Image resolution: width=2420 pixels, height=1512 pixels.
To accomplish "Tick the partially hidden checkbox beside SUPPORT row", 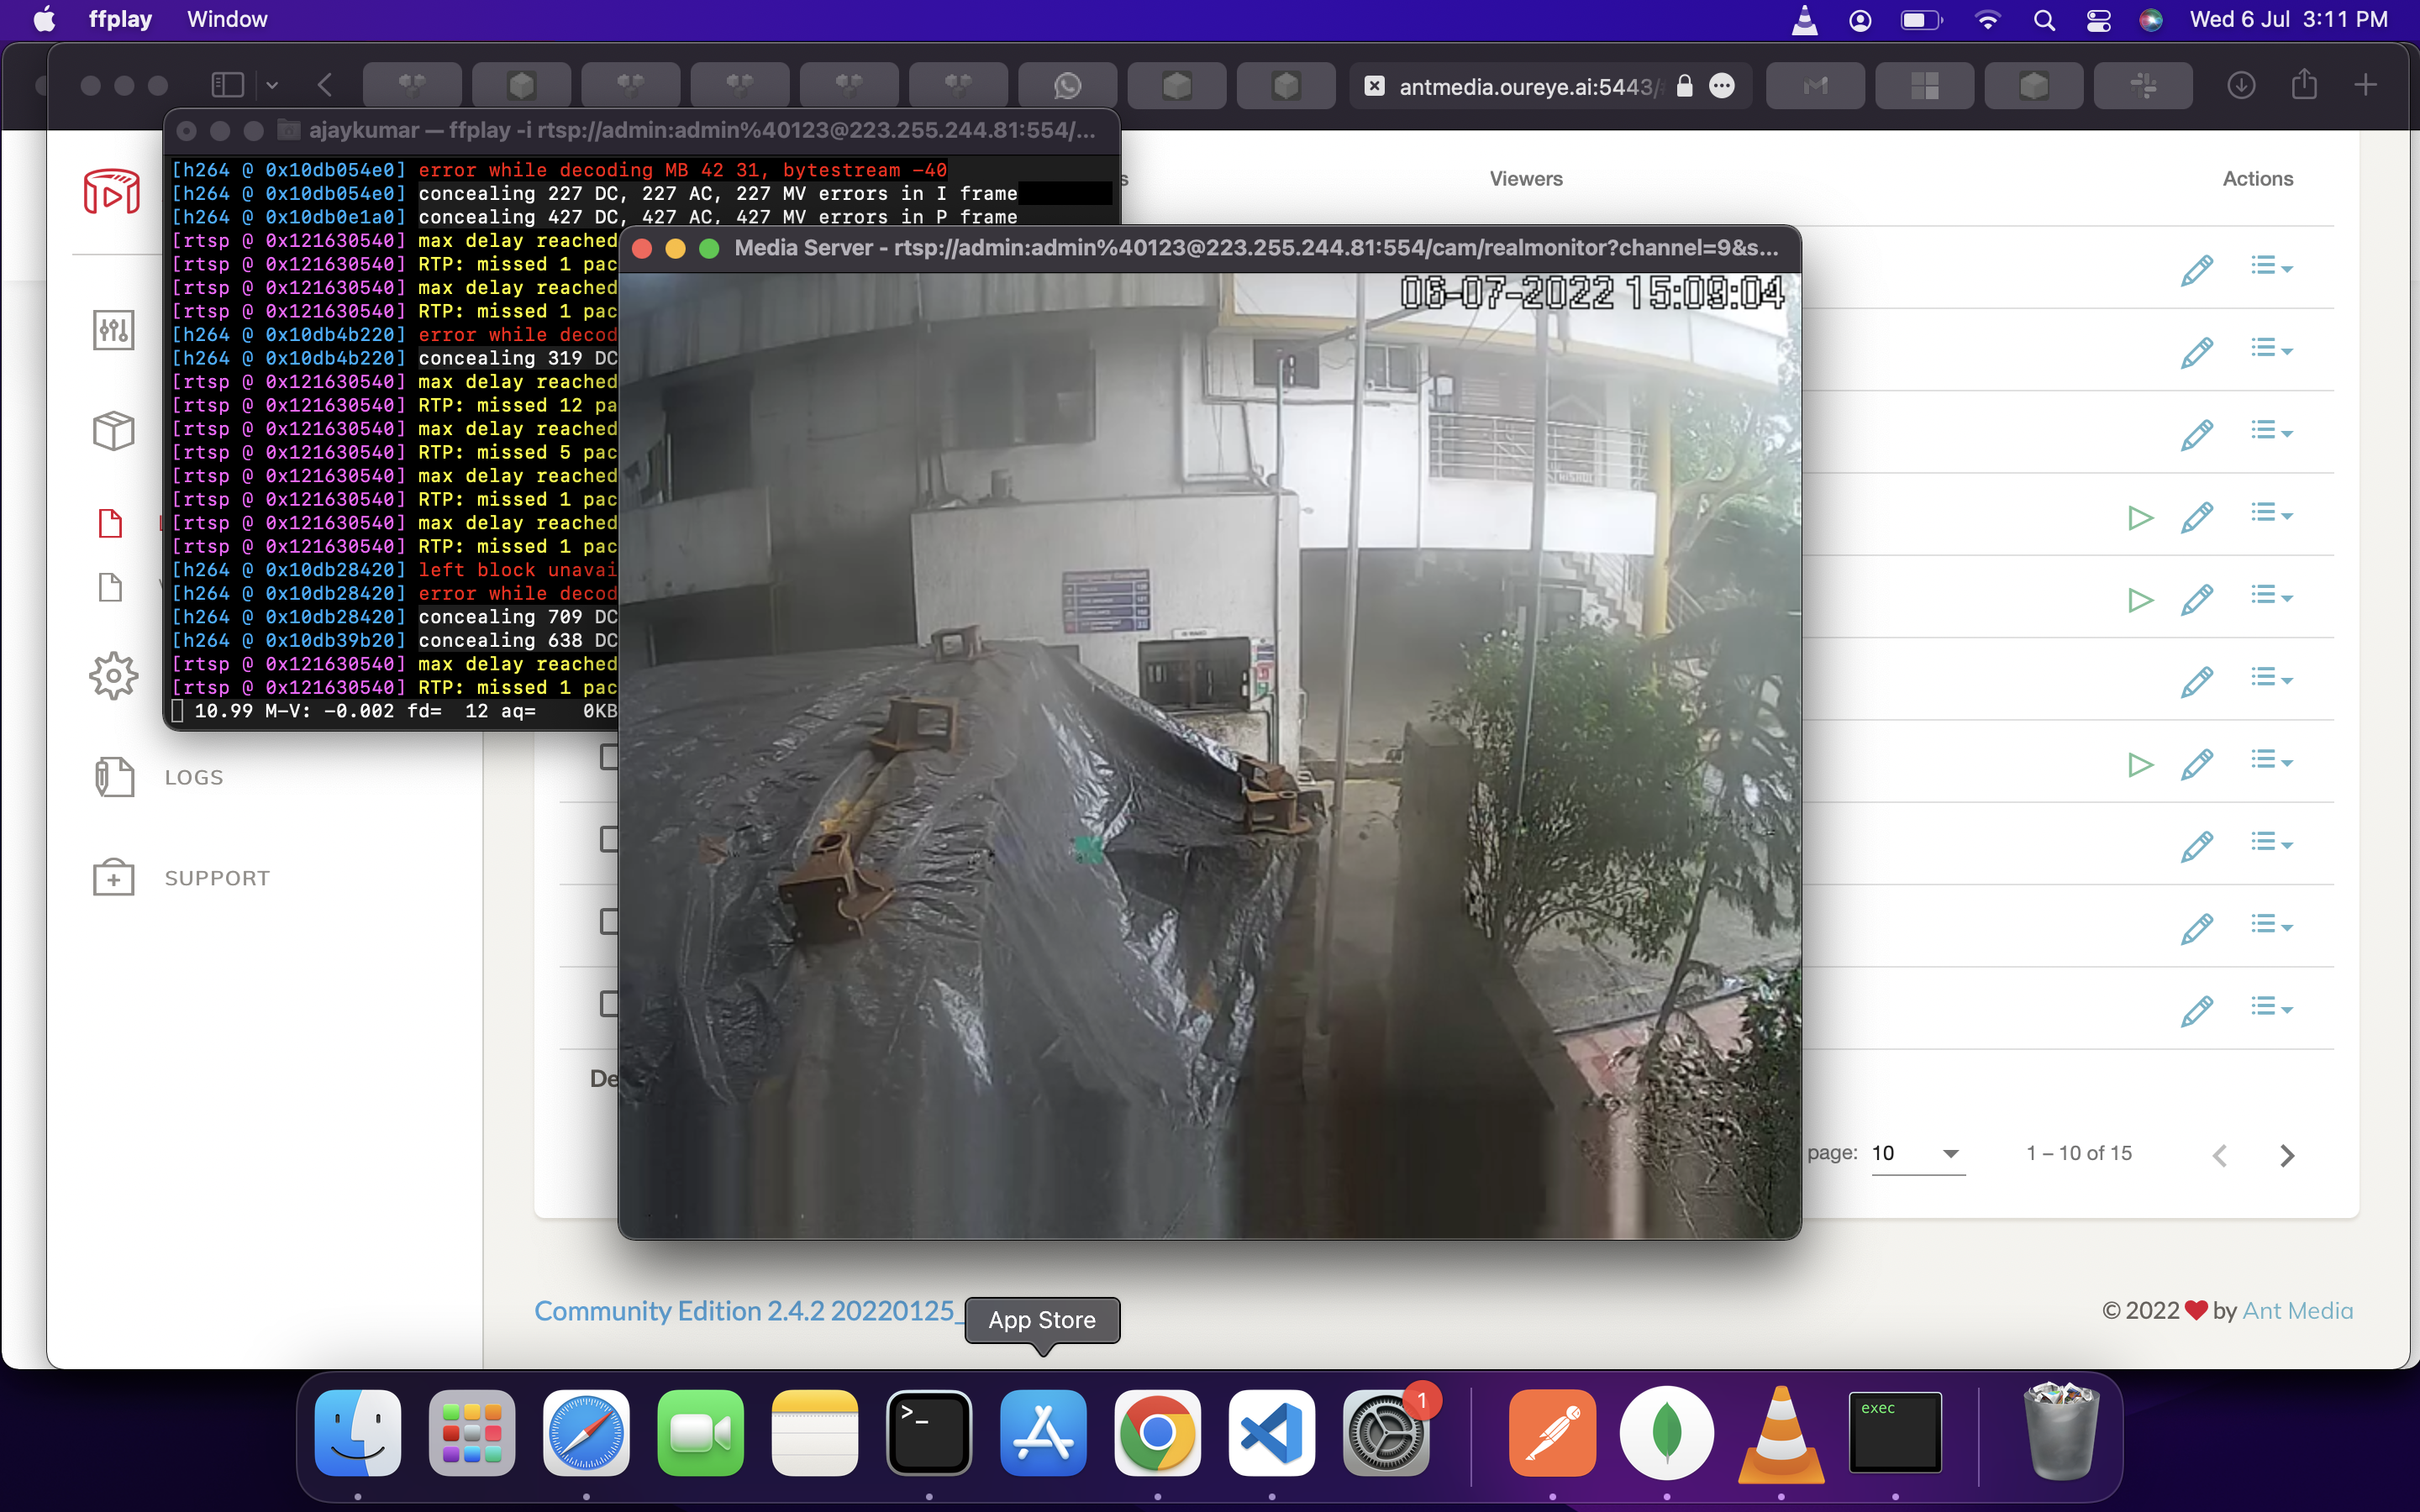I will (608, 839).
